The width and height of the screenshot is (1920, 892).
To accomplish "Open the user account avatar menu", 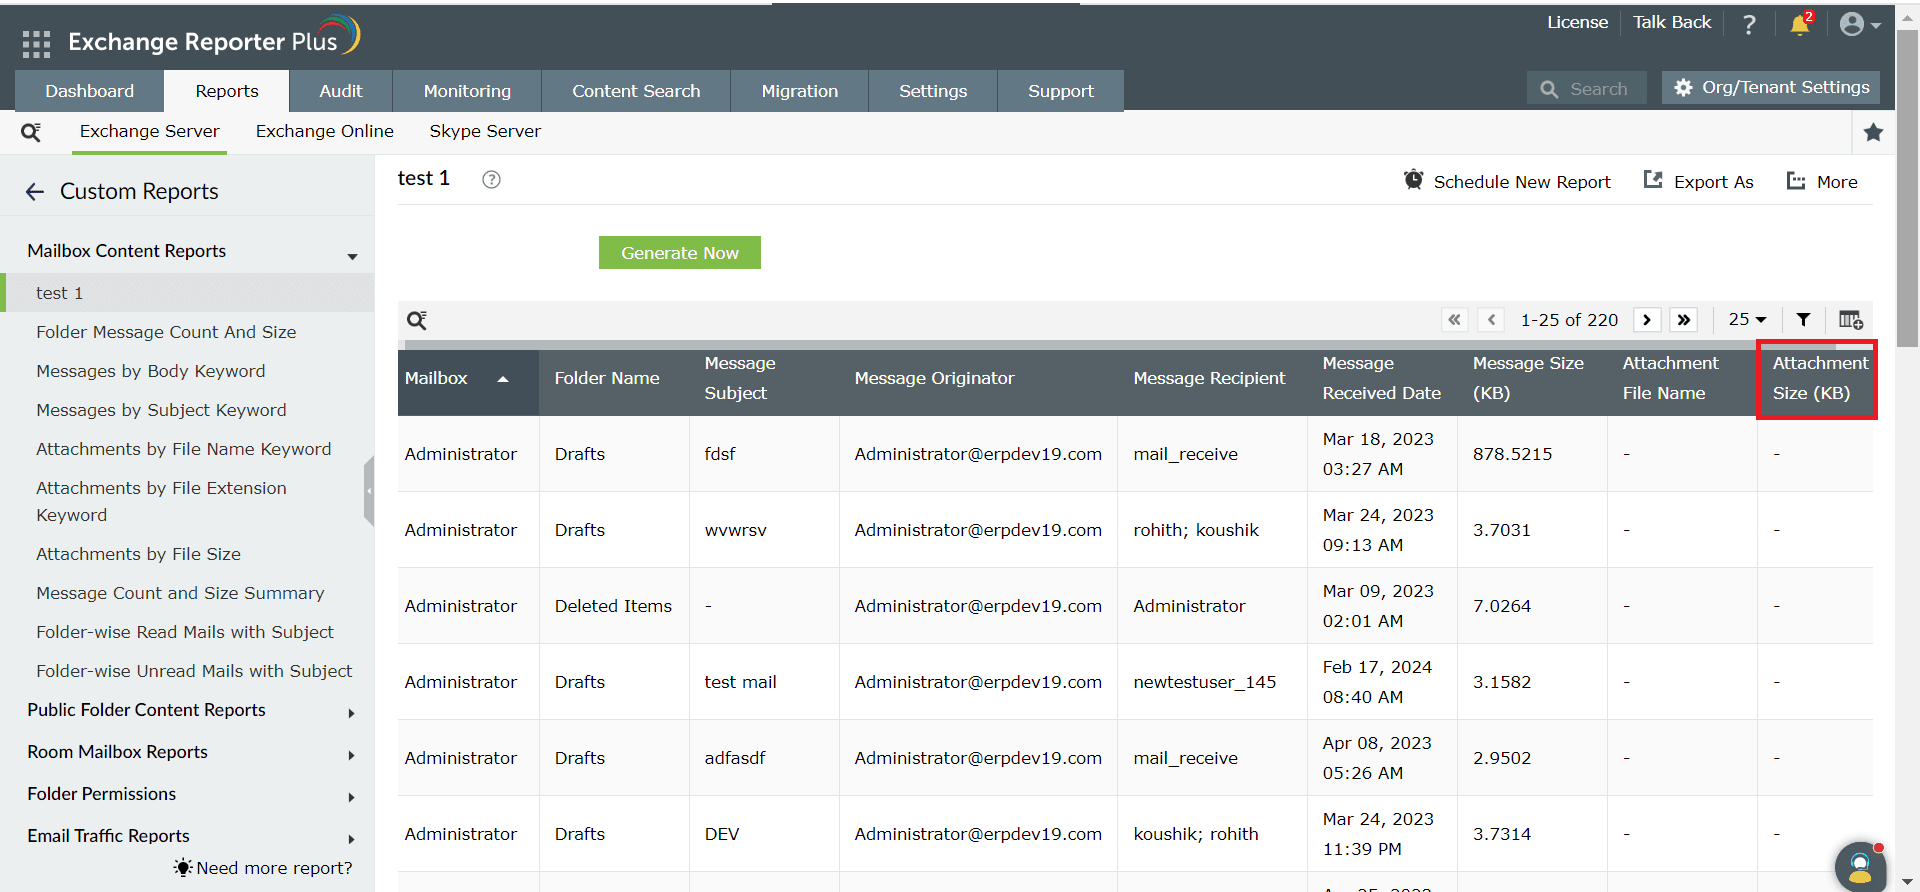I will pyautogui.click(x=1860, y=24).
